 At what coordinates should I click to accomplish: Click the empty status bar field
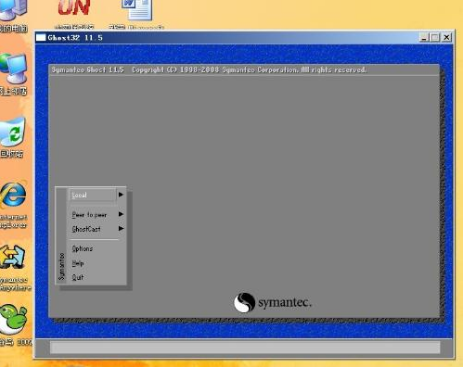[x=245, y=347]
